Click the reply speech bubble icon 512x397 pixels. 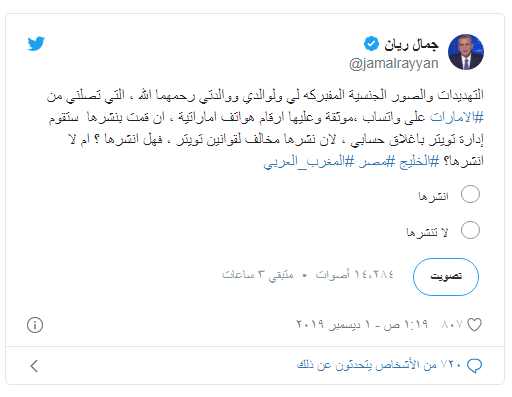474,366
